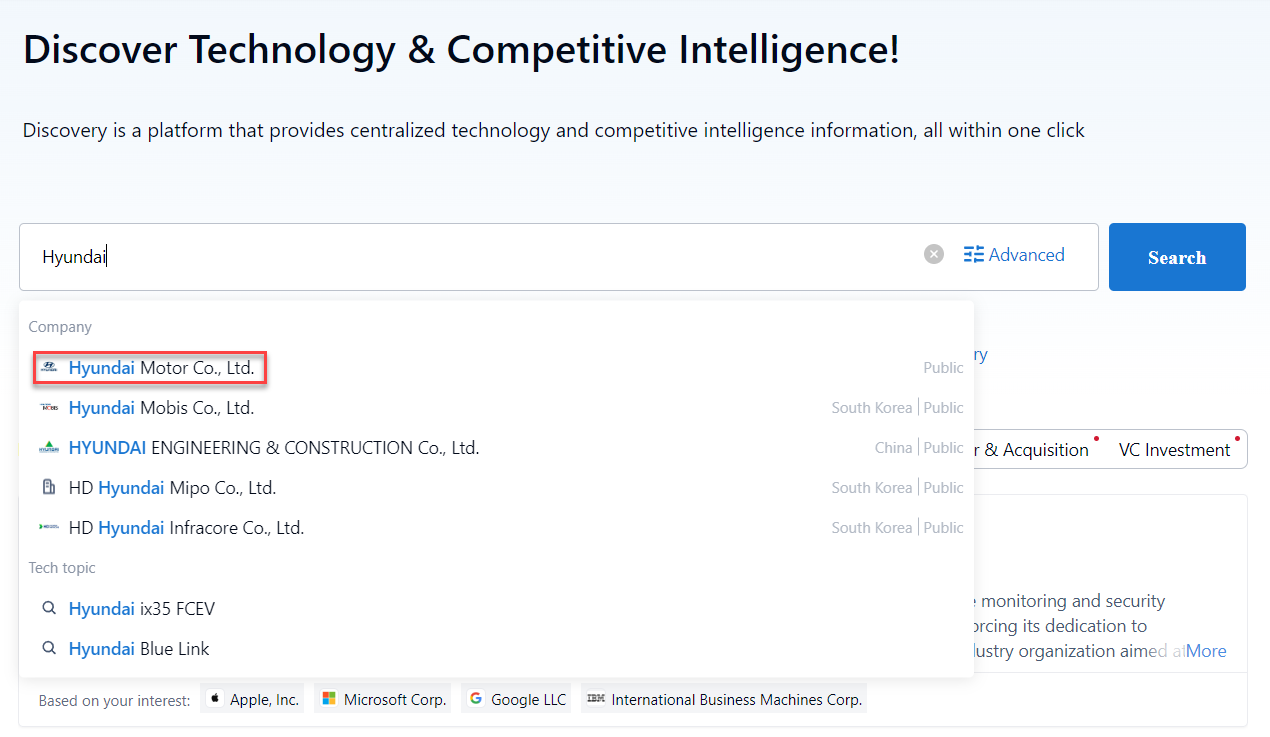Click the More link in news card
1270x737 pixels.
click(x=1206, y=651)
